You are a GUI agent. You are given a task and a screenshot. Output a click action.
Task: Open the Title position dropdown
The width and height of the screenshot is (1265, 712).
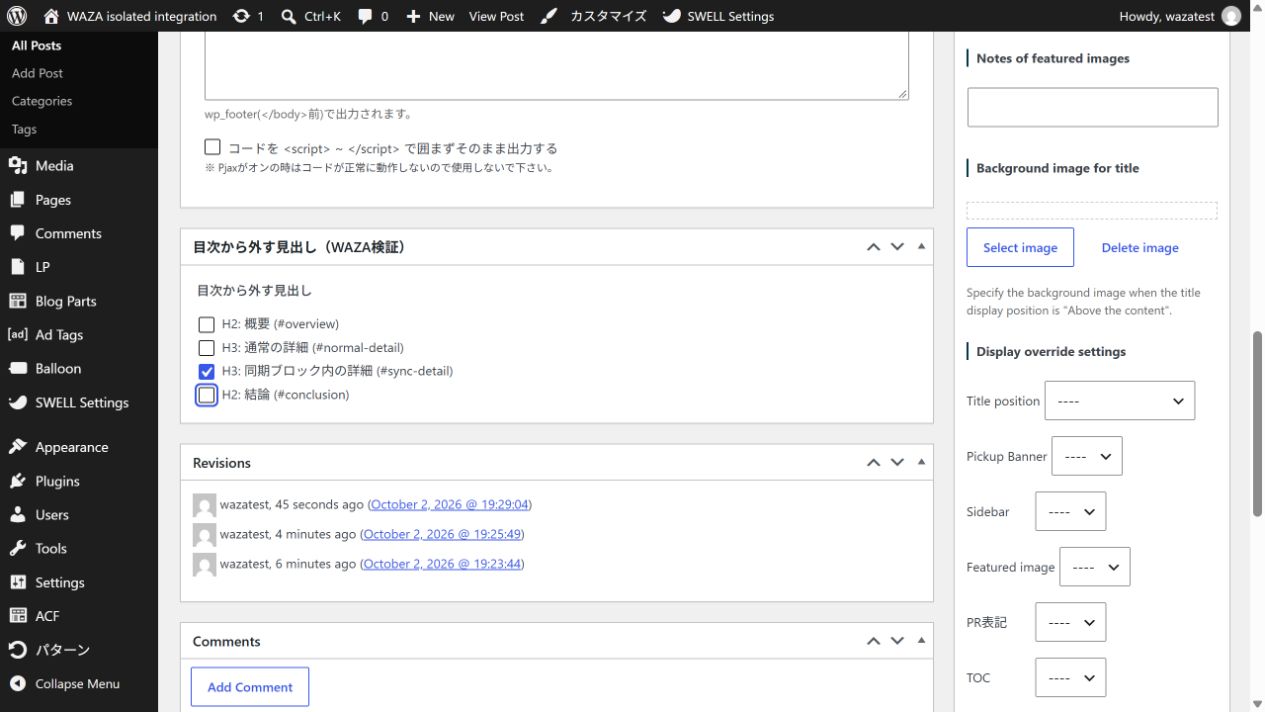[1119, 401]
